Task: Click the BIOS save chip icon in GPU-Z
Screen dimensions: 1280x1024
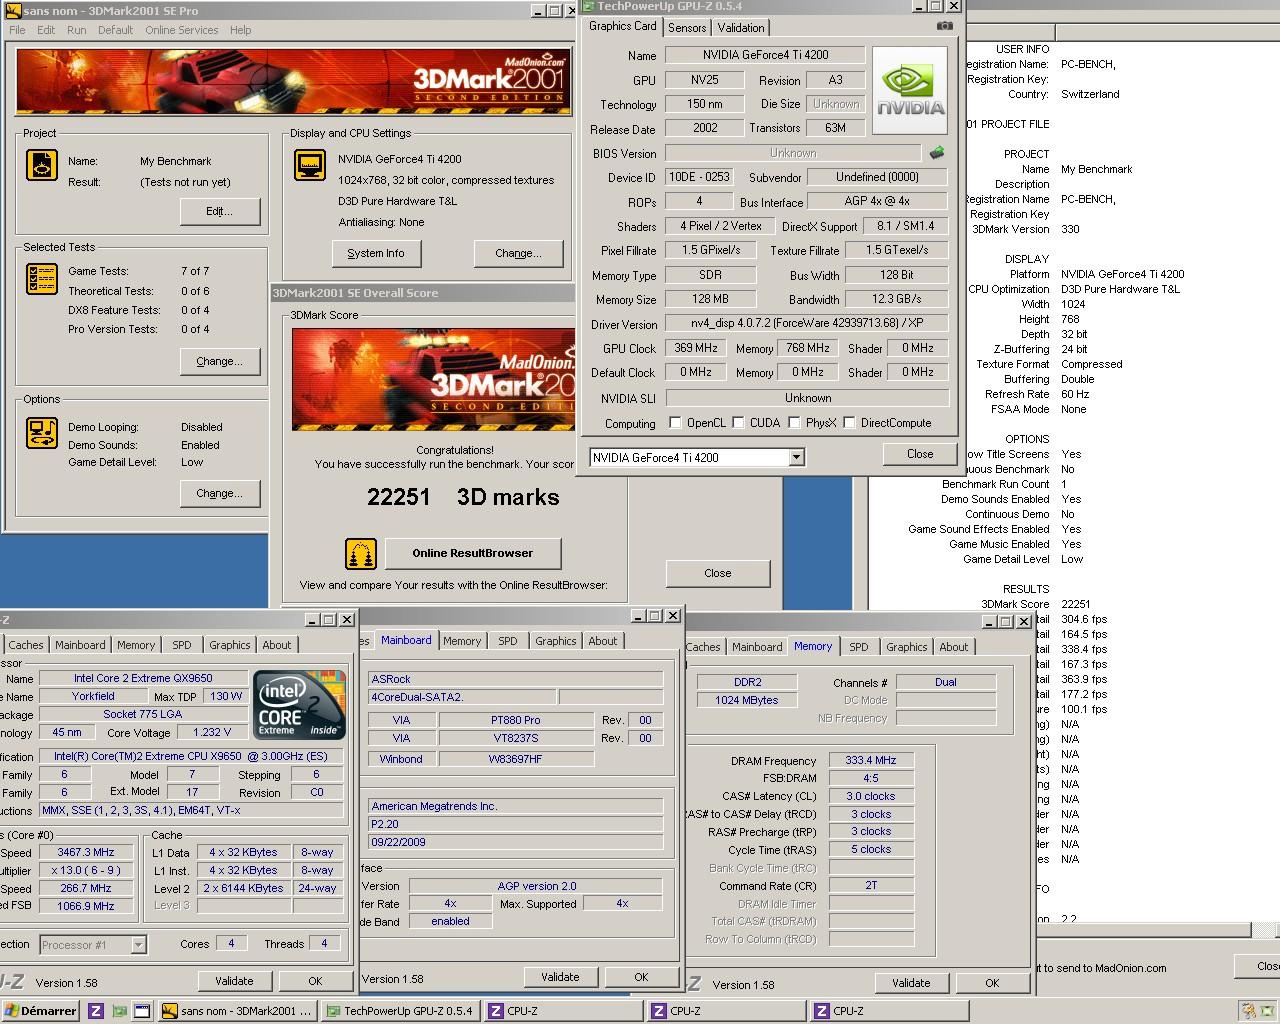Action: [x=937, y=153]
